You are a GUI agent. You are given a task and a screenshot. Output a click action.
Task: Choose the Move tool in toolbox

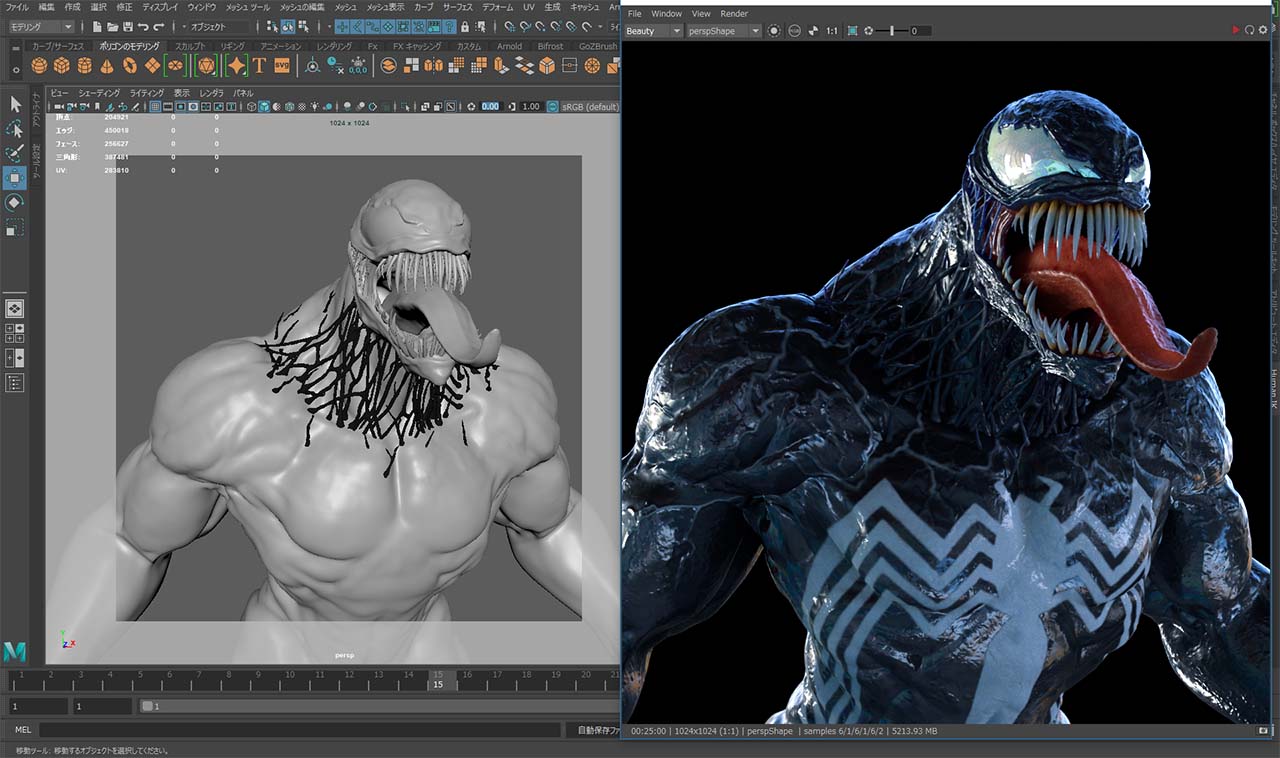click(x=15, y=178)
